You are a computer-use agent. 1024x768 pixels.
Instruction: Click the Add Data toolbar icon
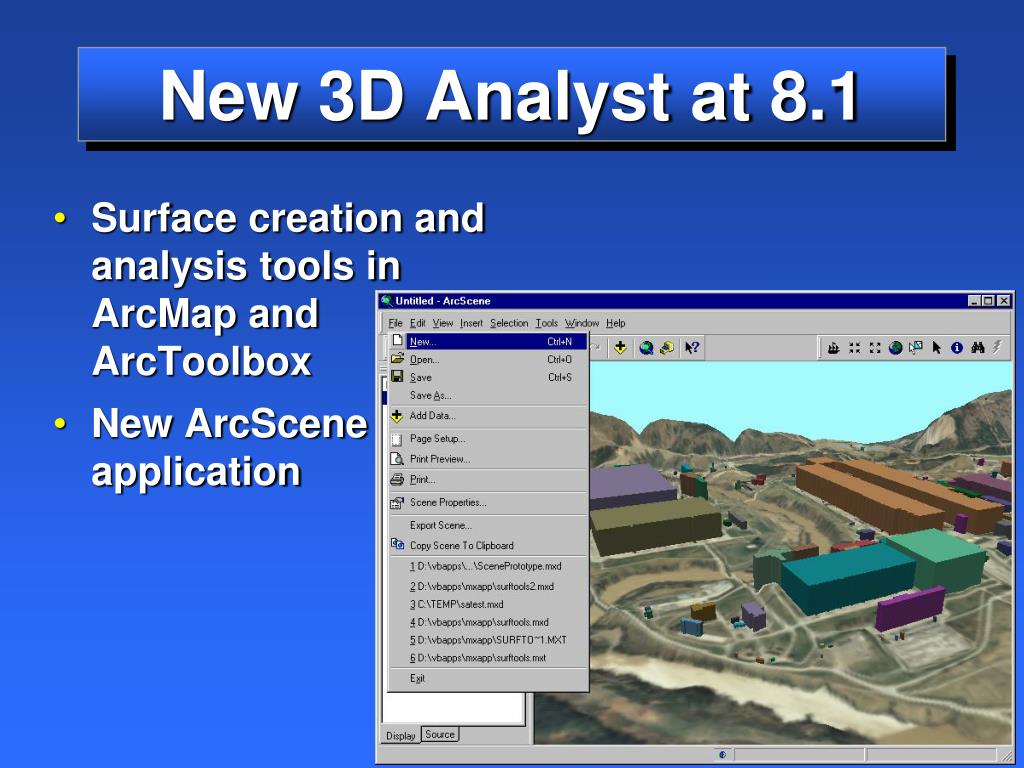click(x=620, y=347)
